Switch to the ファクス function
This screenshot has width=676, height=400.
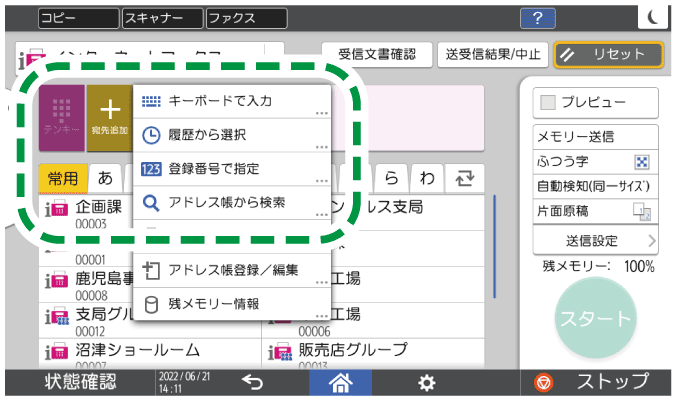click(247, 19)
